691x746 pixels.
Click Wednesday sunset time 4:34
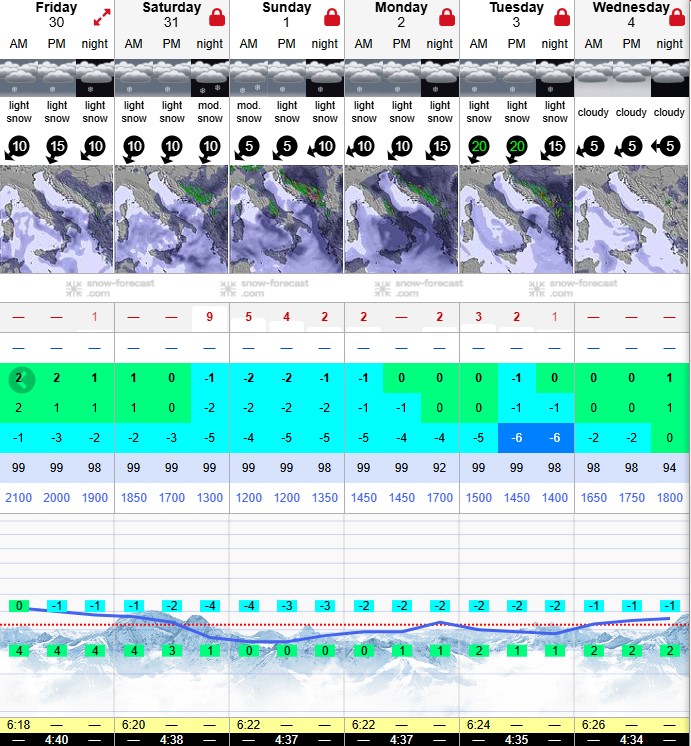pyautogui.click(x=632, y=740)
